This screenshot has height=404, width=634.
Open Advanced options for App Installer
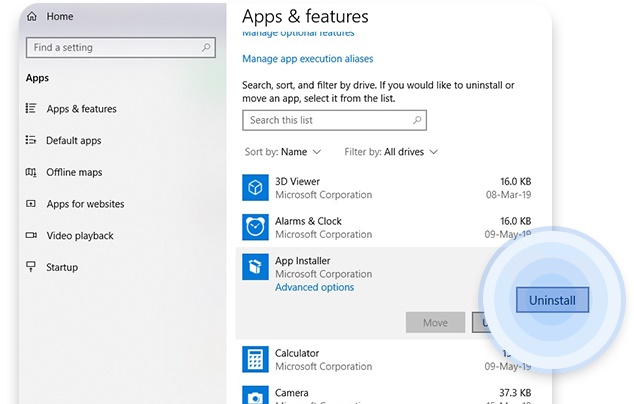pos(314,287)
